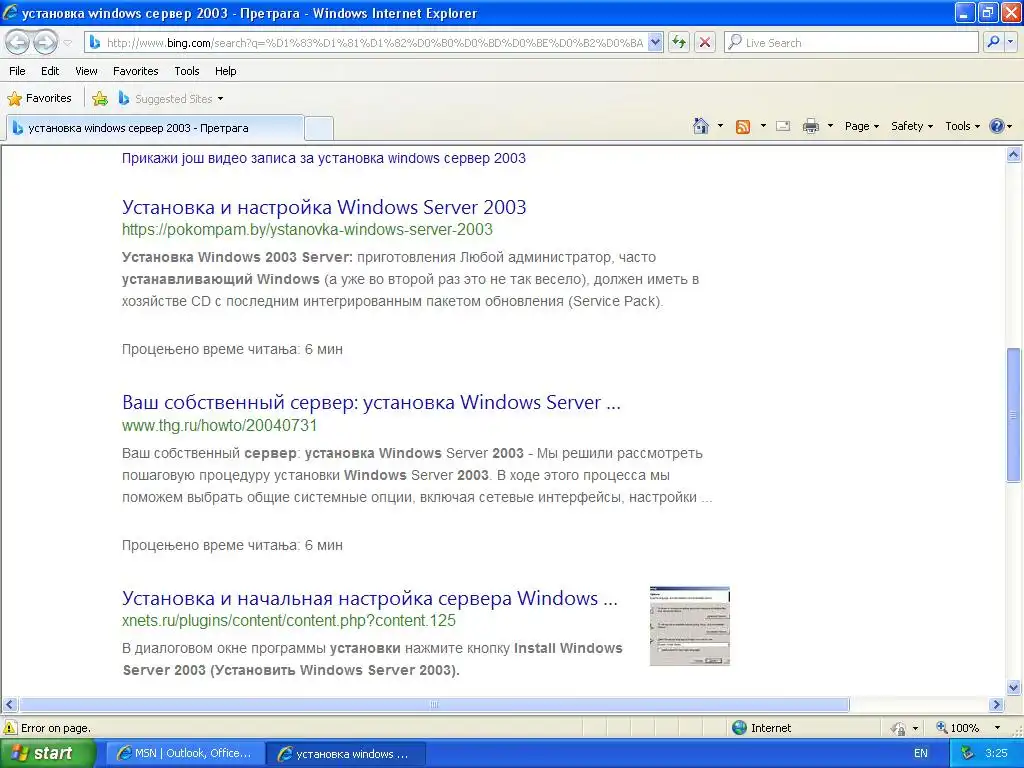Click the Forward navigation arrow
Screen dimensions: 1024x768
point(44,42)
